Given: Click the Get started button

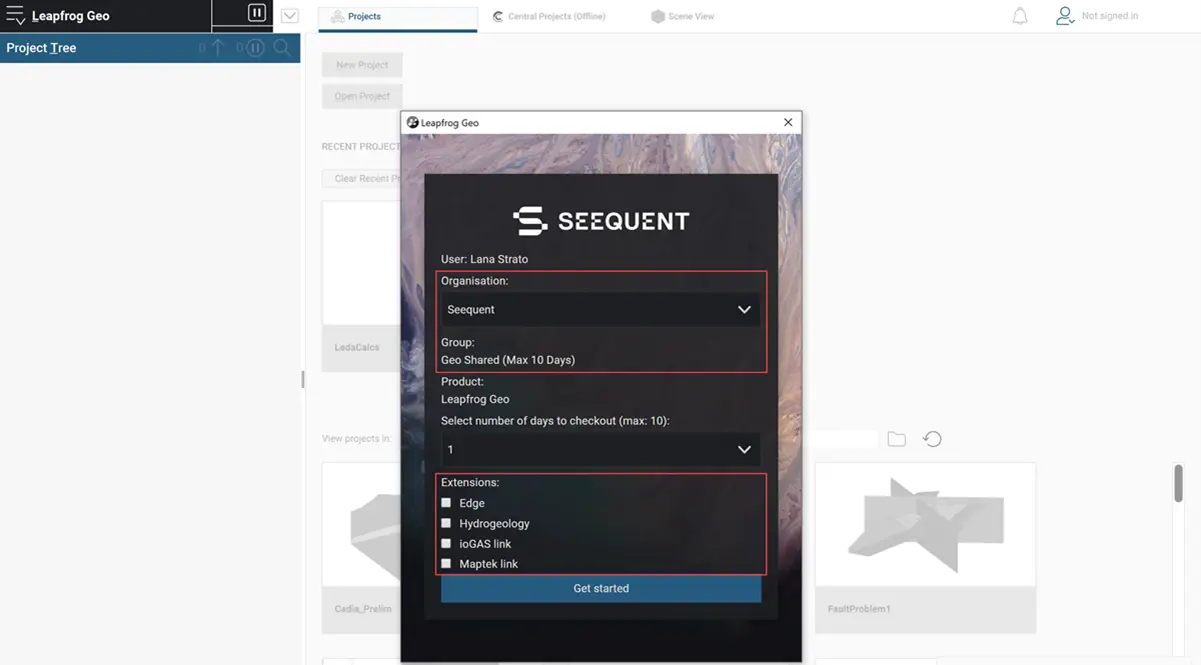Looking at the screenshot, I should pos(601,589).
